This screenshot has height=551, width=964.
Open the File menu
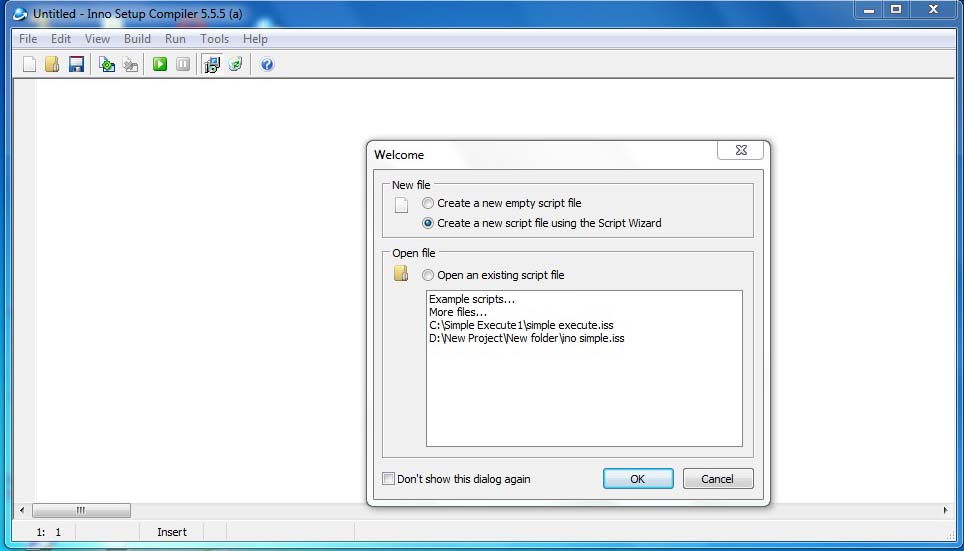coord(28,39)
